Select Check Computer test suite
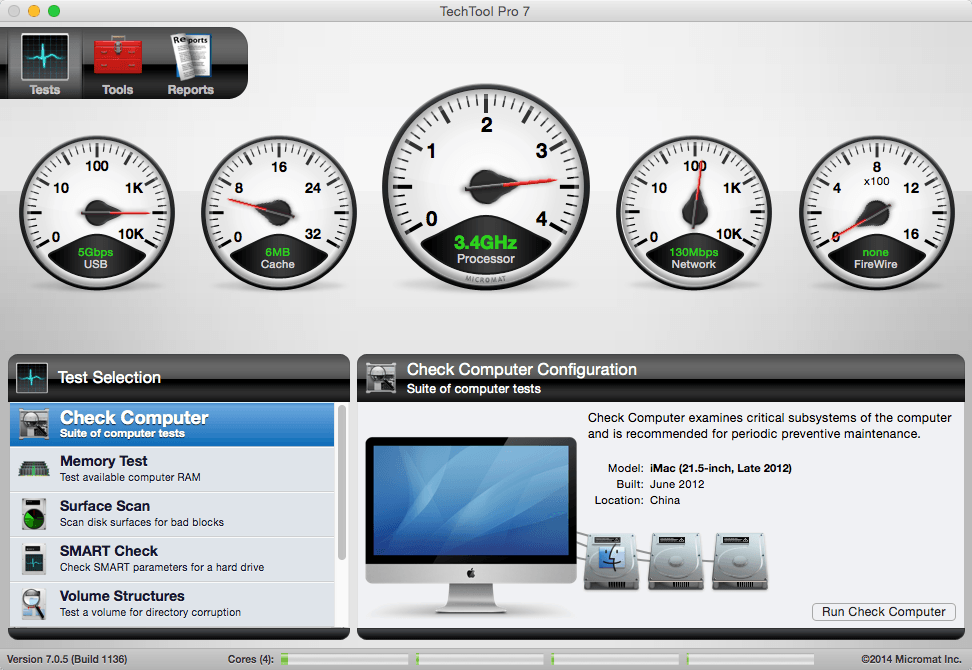This screenshot has width=972, height=670. pos(172,425)
